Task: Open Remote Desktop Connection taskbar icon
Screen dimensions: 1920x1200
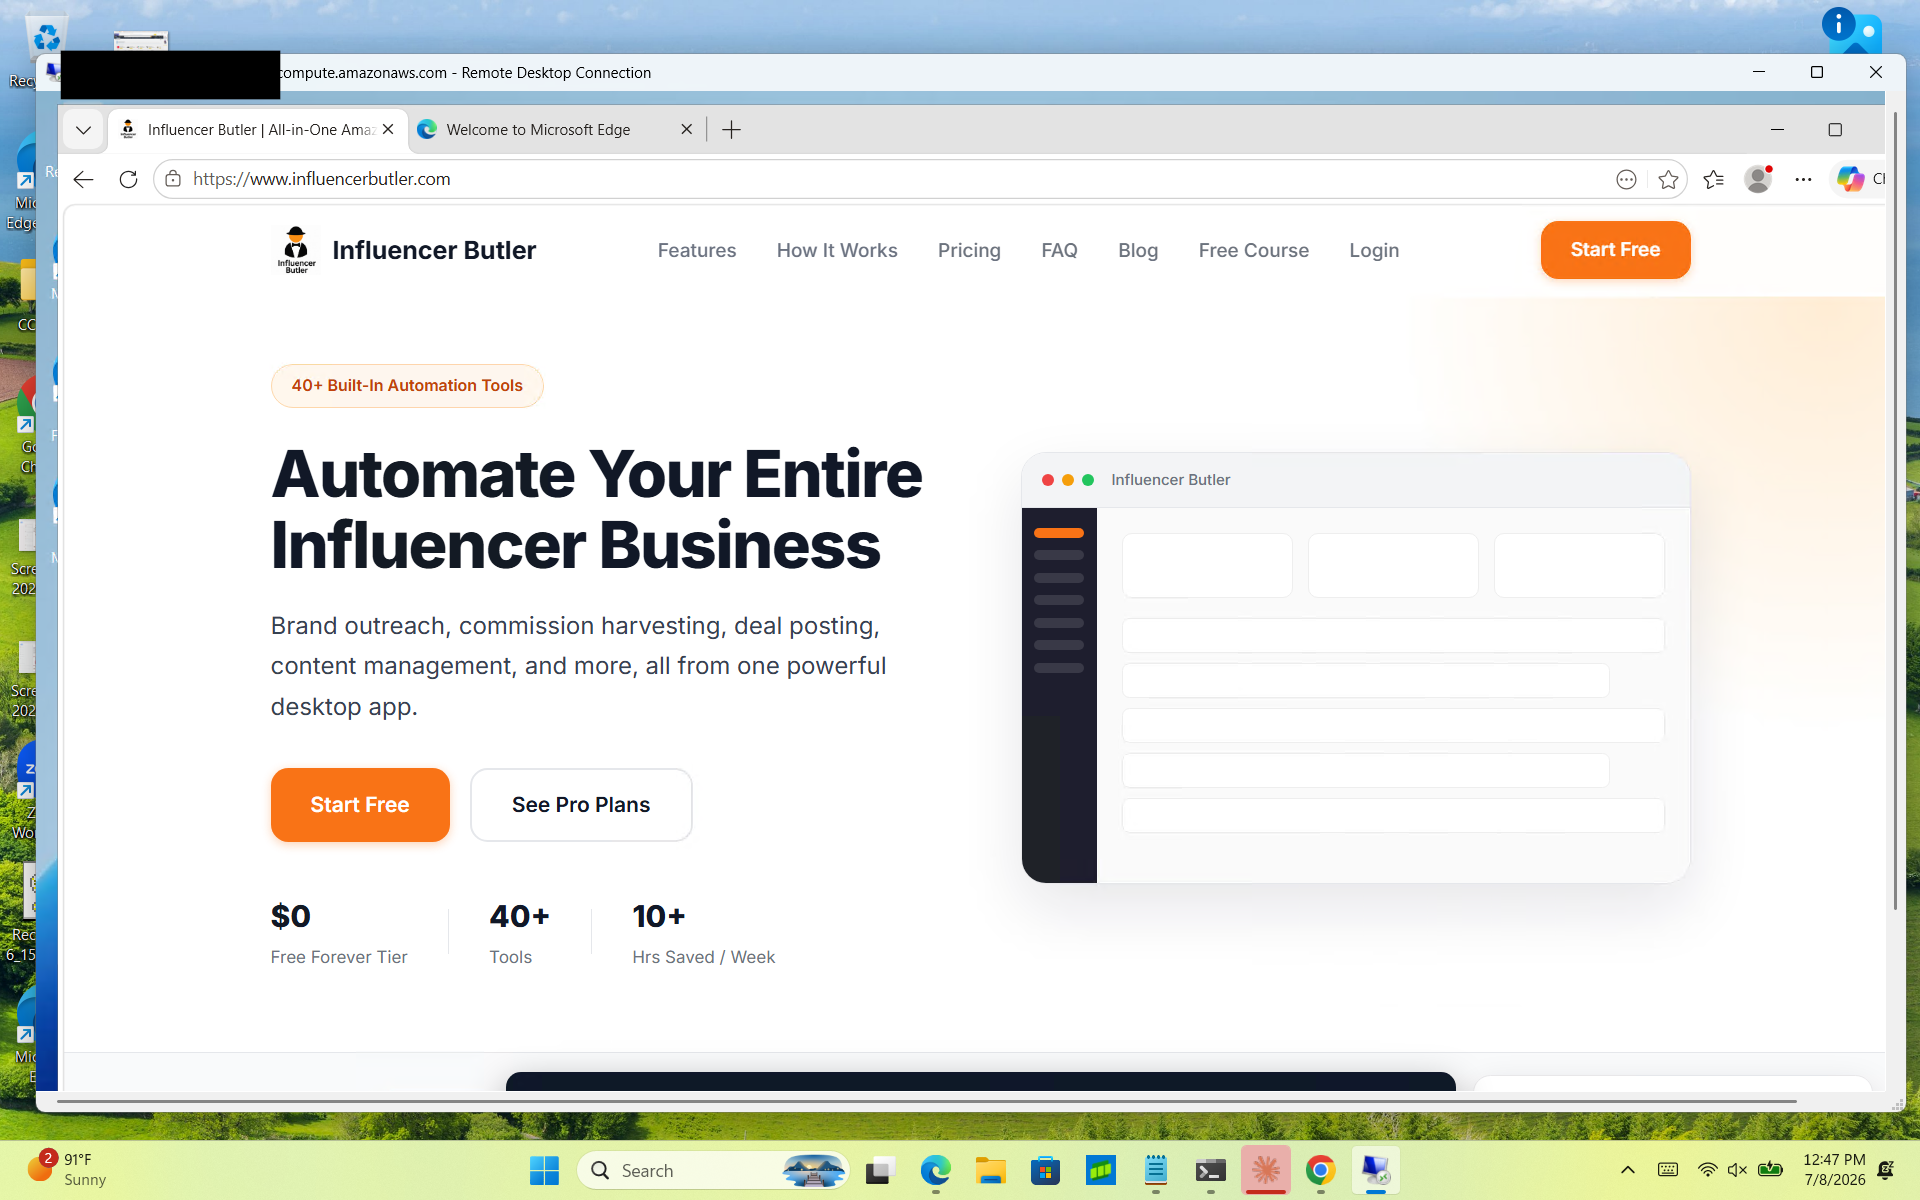Action: point(1376,1170)
